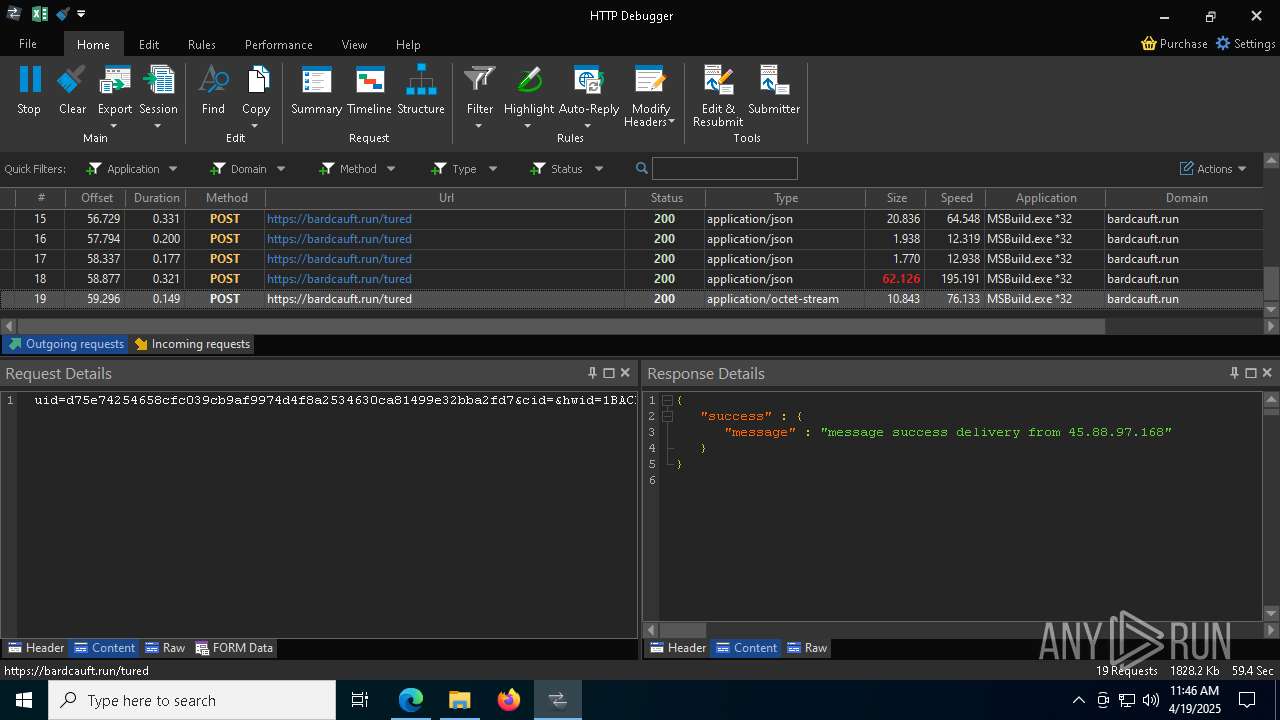Open the Modify Headers tool
1280x720 pixels.
click(650, 96)
